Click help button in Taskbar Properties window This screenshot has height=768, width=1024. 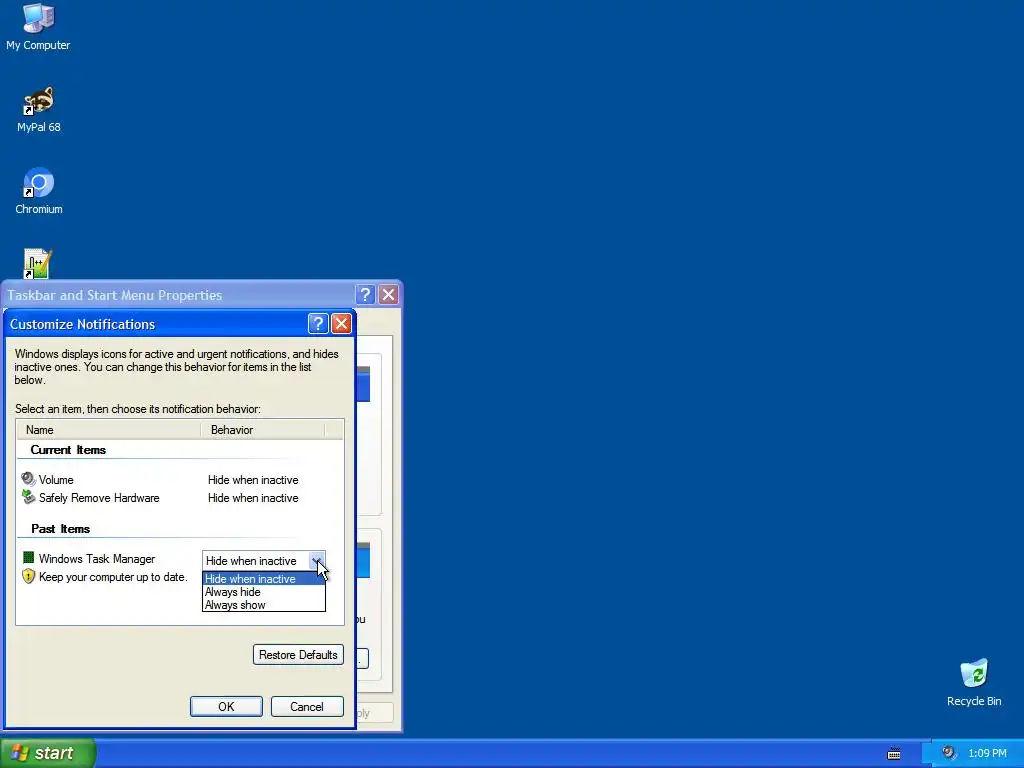pos(365,295)
